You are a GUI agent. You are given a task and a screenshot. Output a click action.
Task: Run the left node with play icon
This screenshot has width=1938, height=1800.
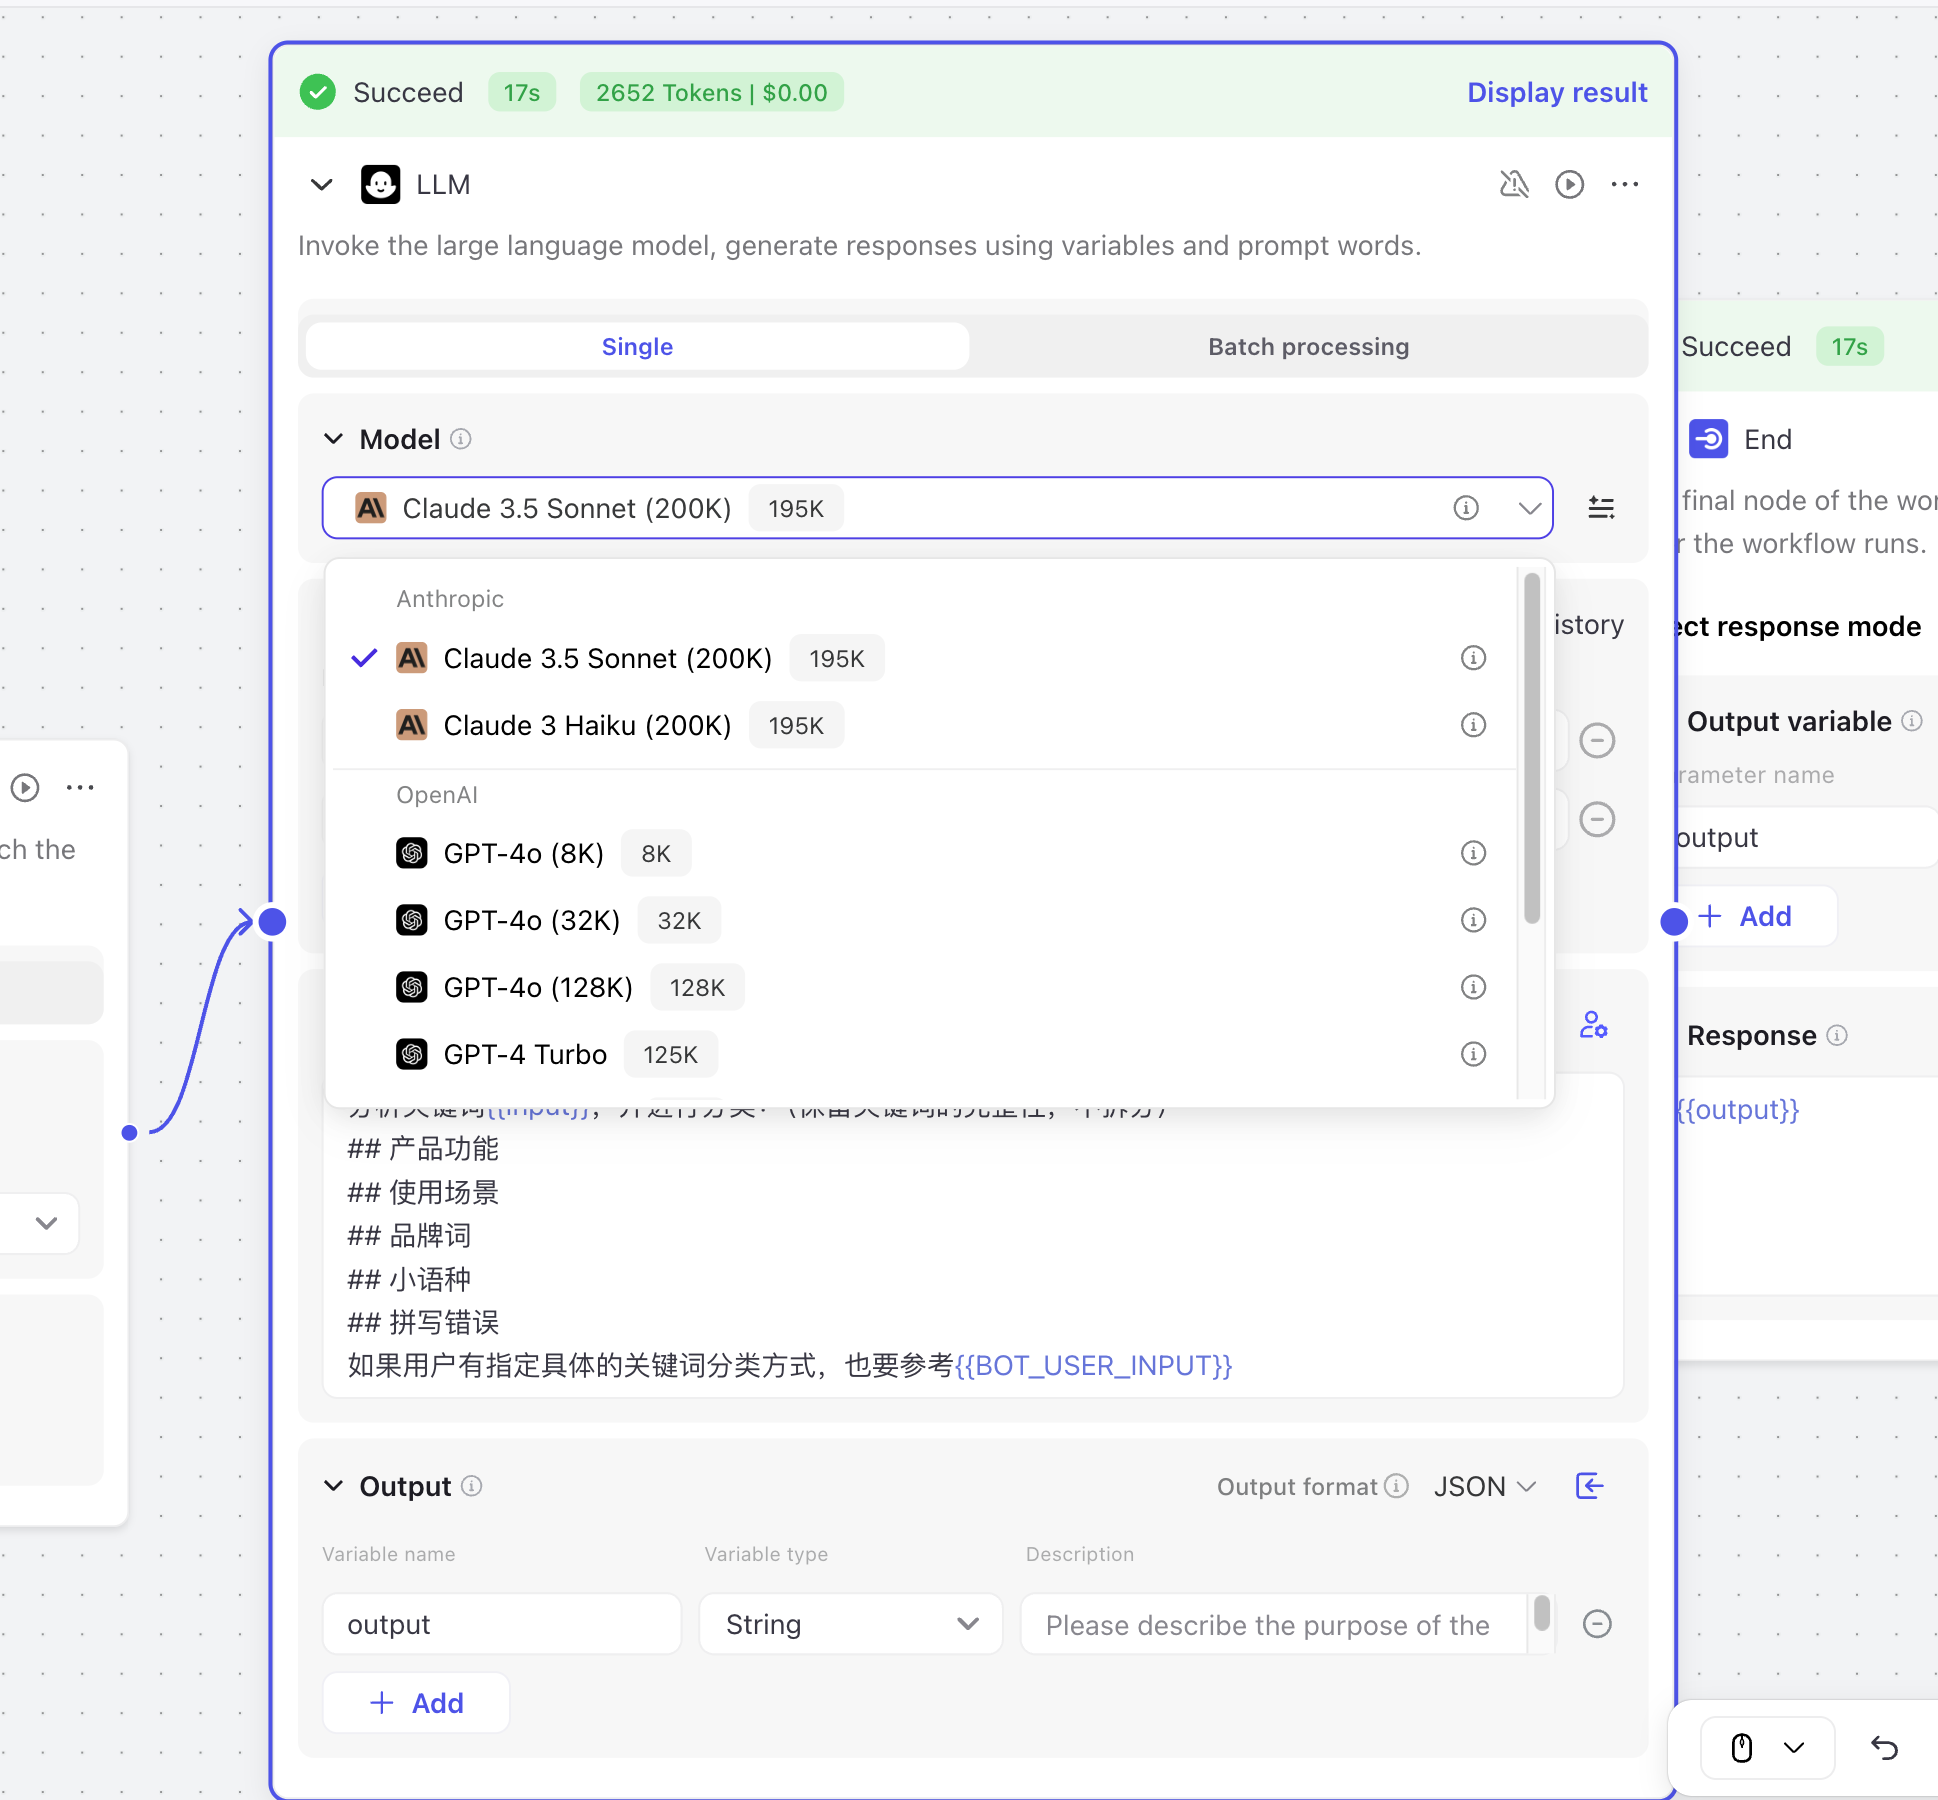tap(25, 788)
